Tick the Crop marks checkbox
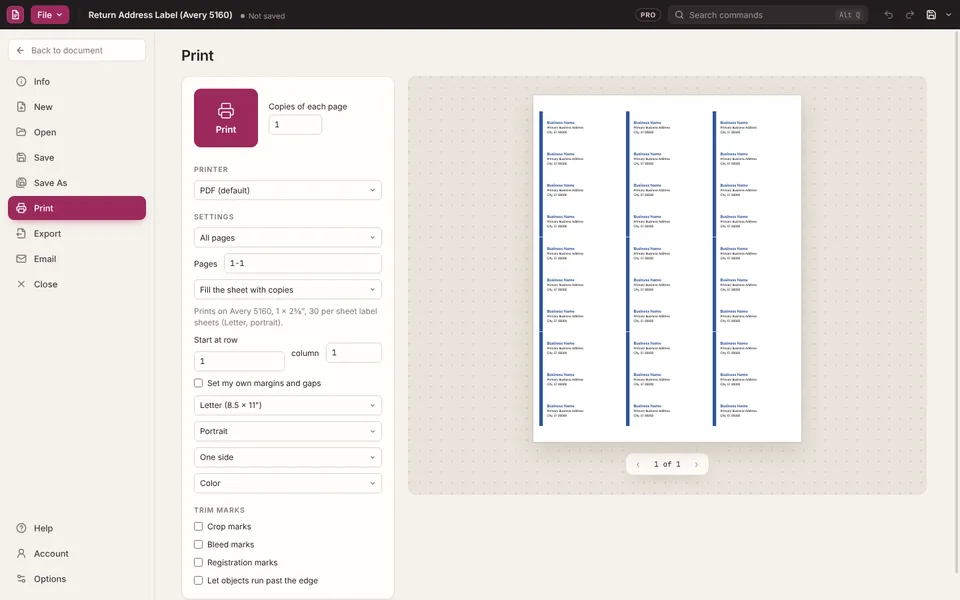The height and width of the screenshot is (600, 960). tap(198, 527)
